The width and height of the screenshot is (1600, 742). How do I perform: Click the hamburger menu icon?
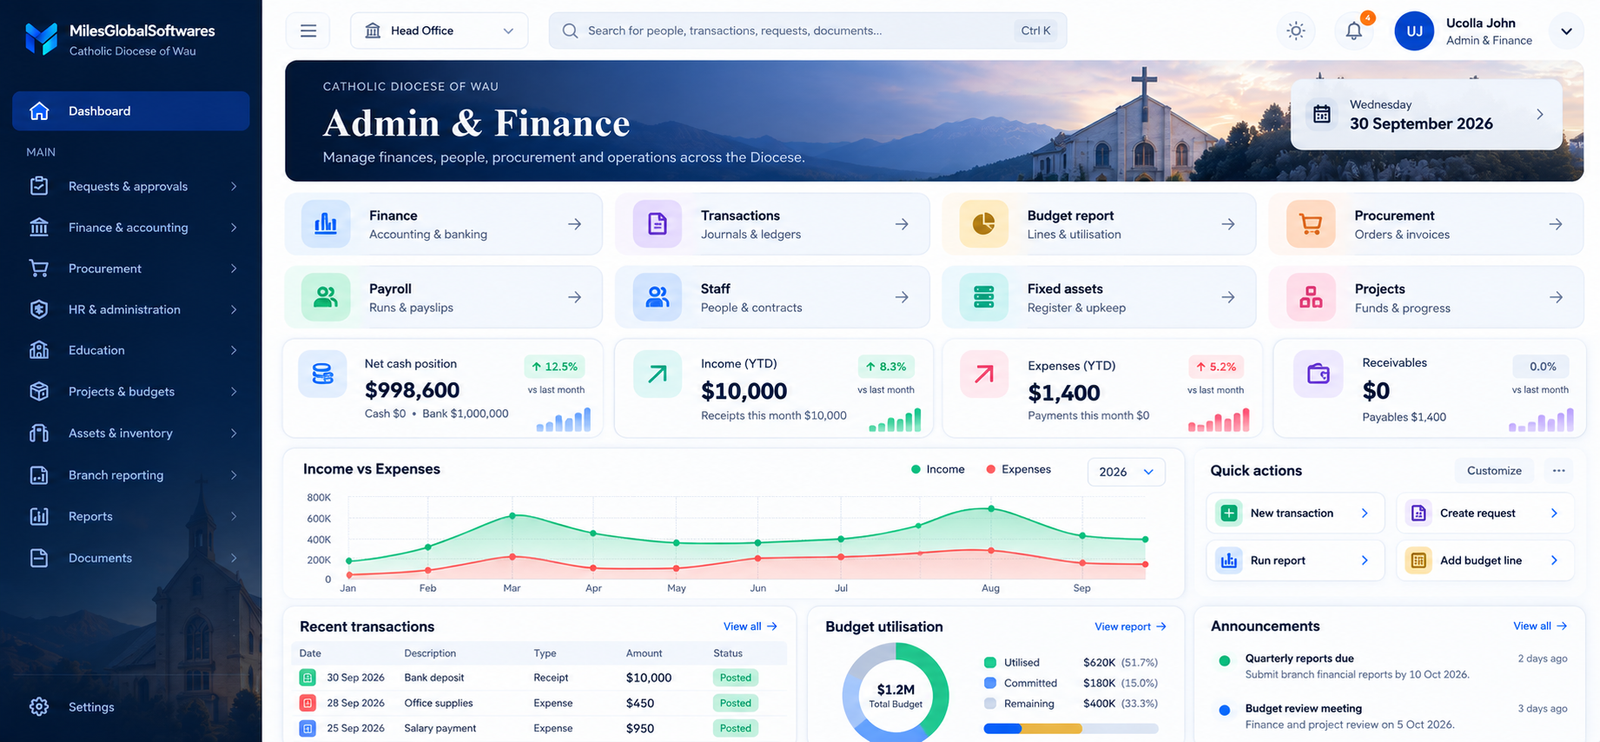click(x=308, y=31)
